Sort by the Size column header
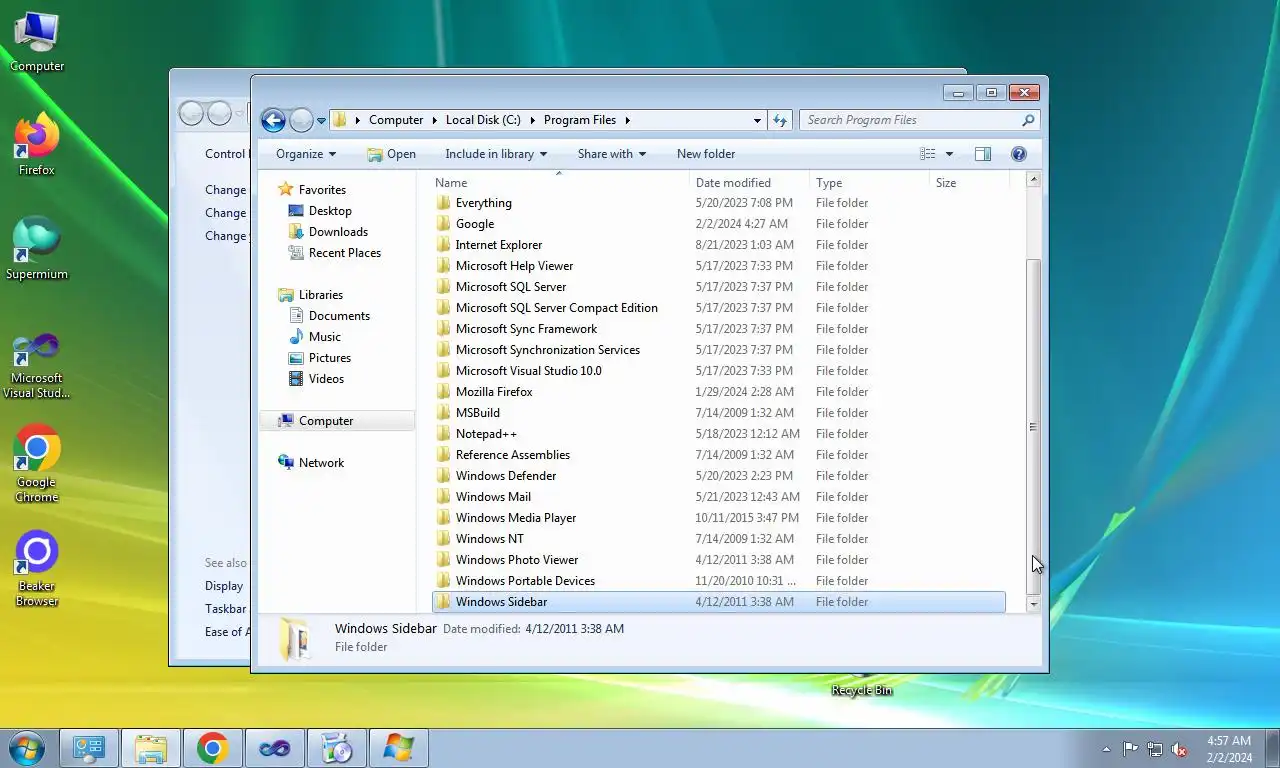 (x=969, y=183)
